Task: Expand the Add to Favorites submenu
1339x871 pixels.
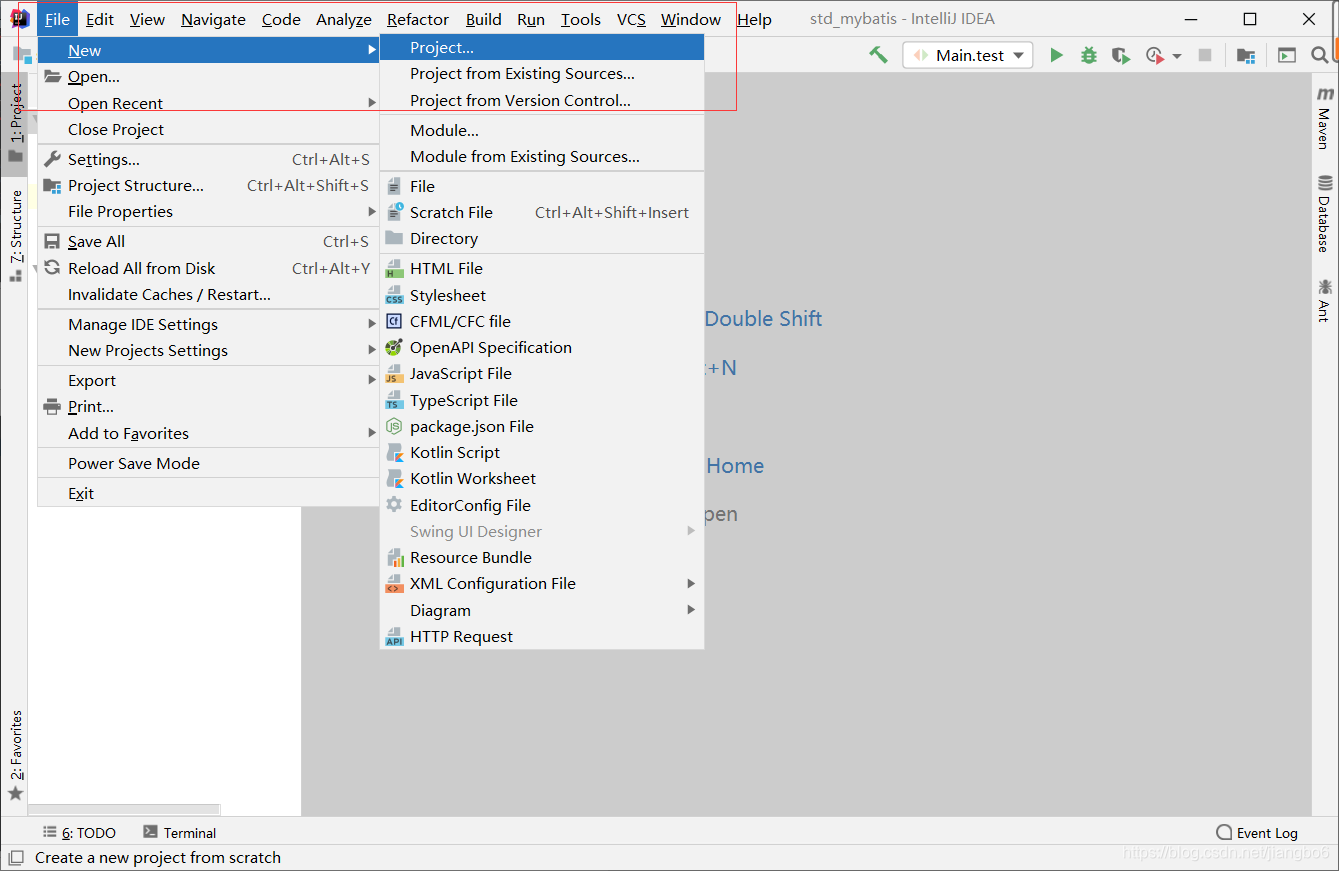Action: coord(207,433)
